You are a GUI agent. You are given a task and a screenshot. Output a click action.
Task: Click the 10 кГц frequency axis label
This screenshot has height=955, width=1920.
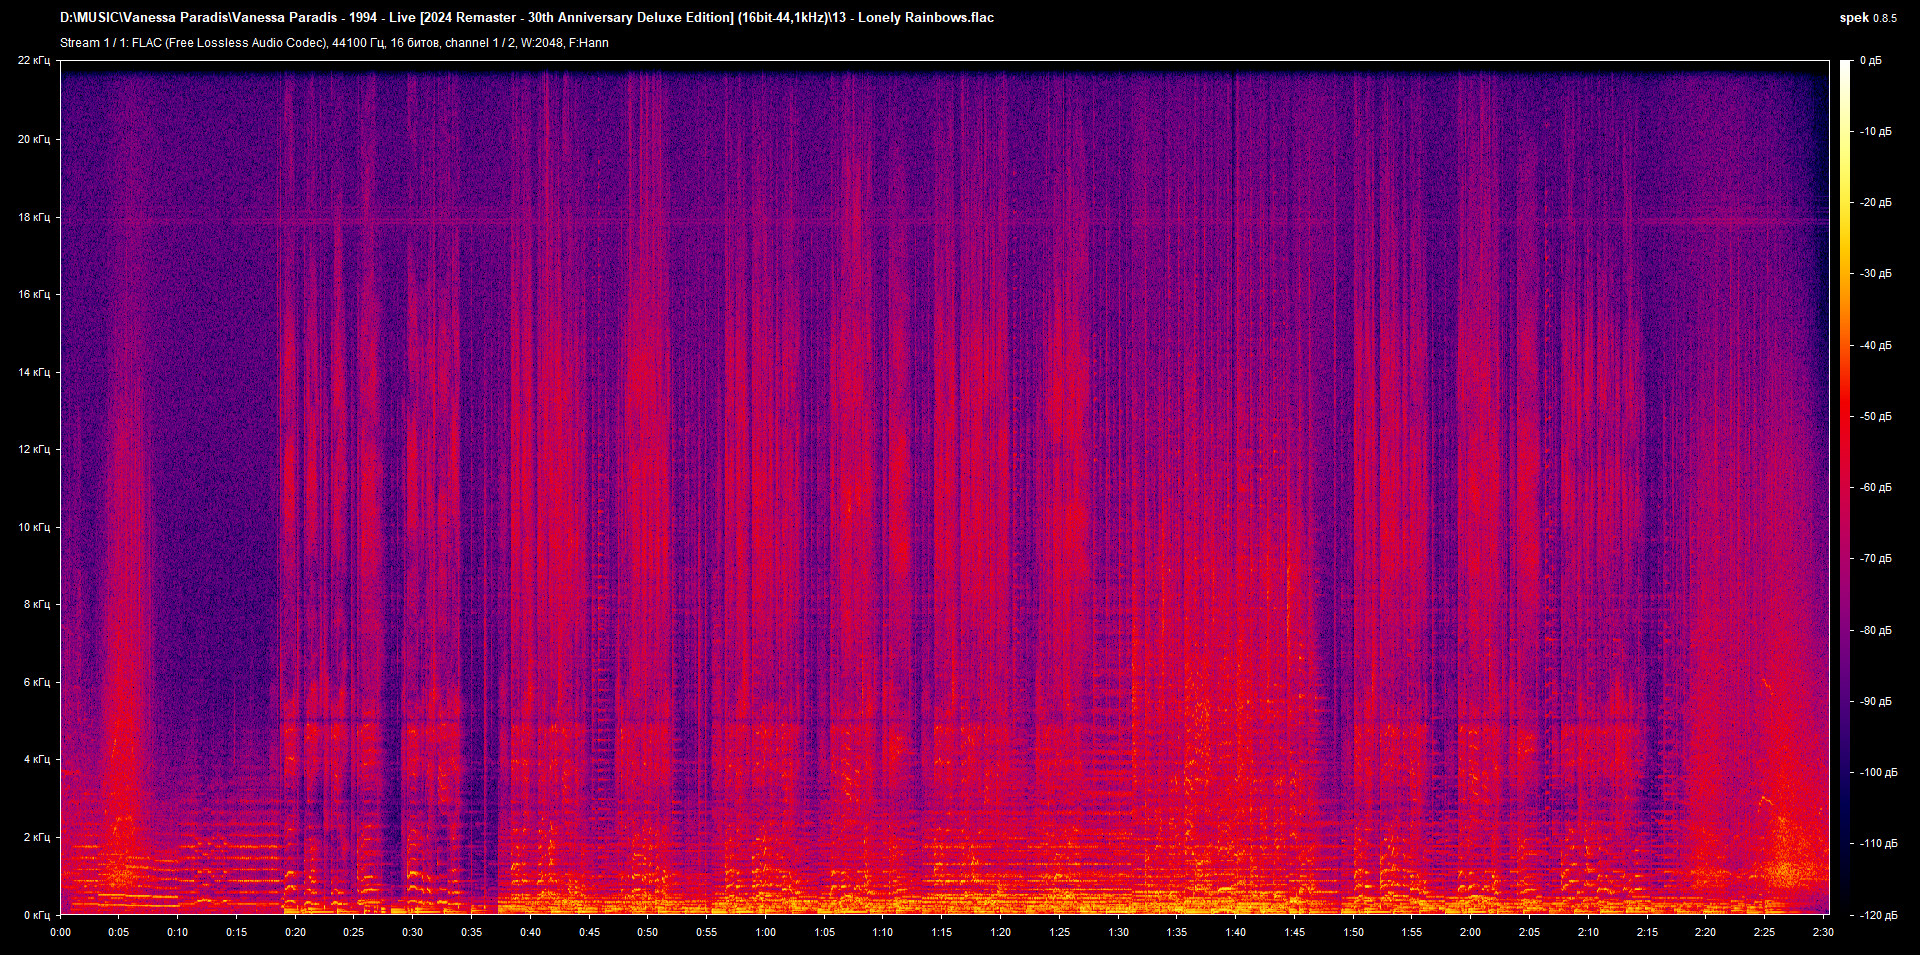33,528
